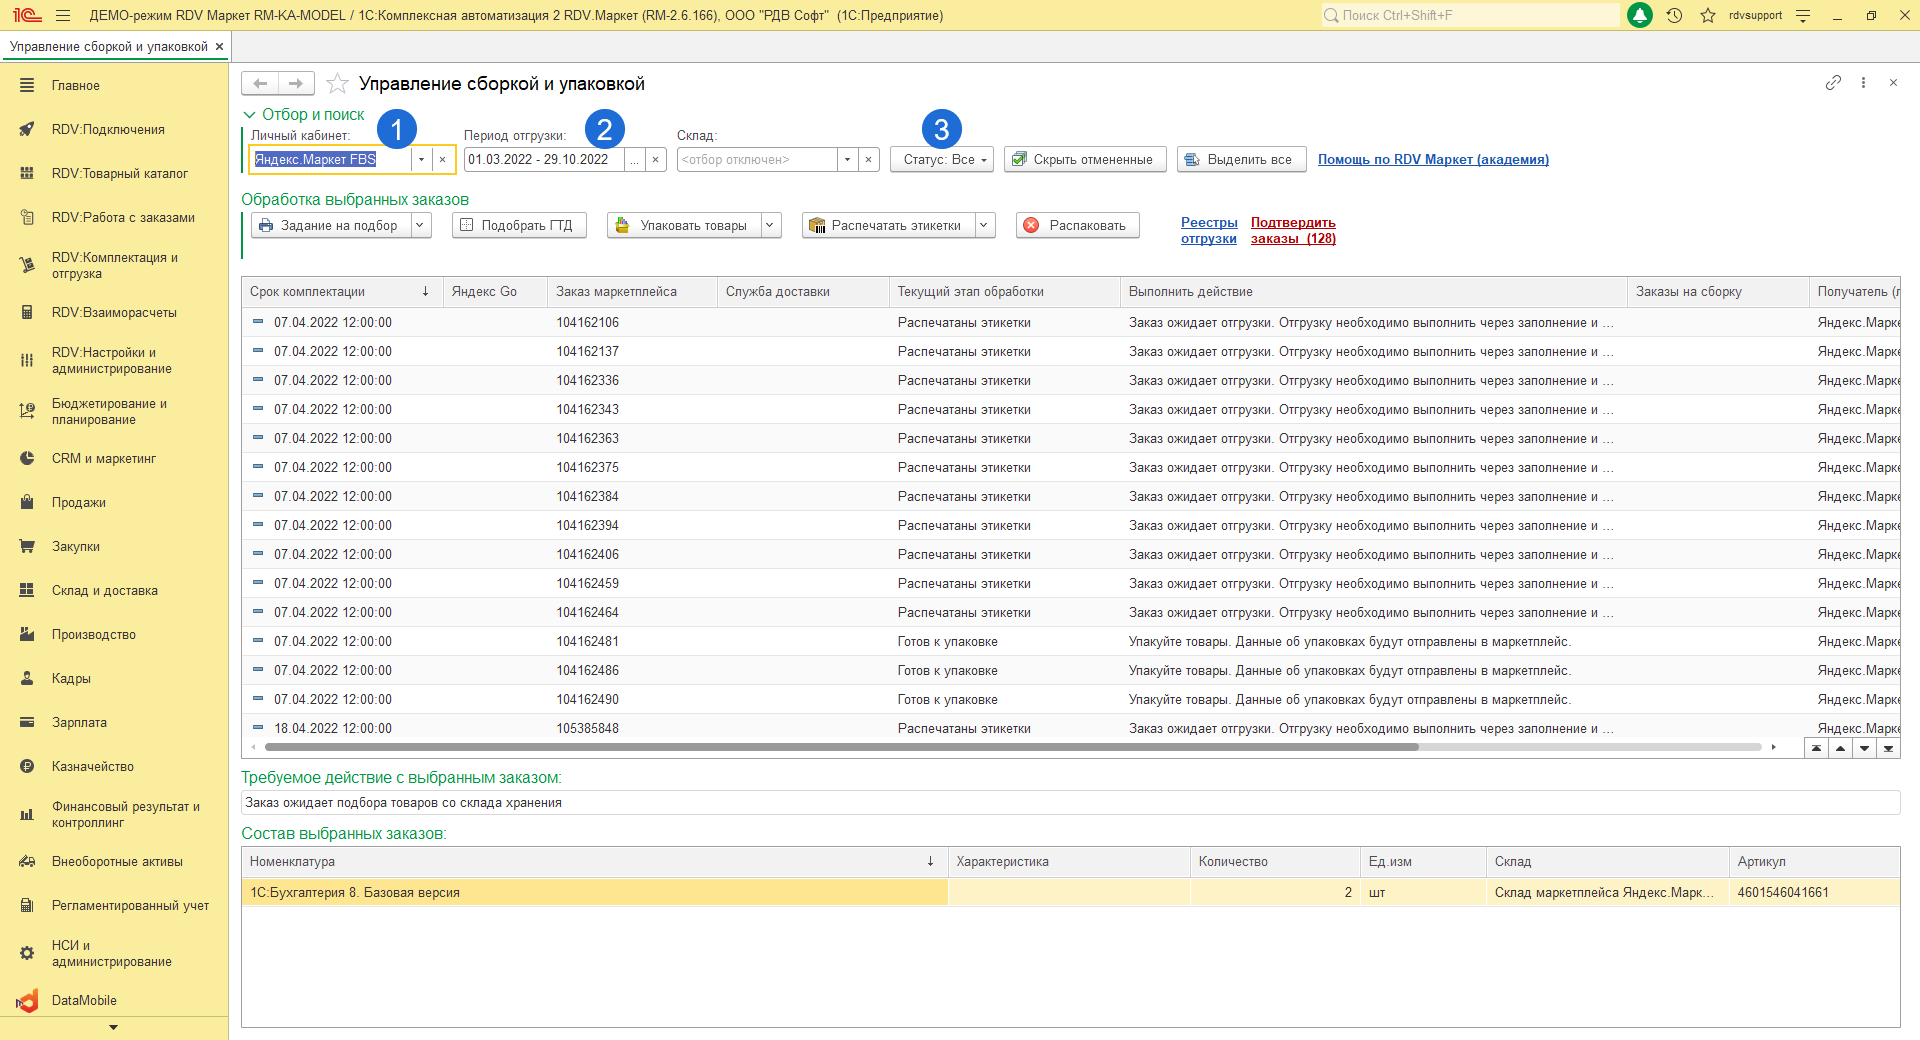This screenshot has width=1920, height=1040.
Task: Select order row 104162106
Action: click(x=587, y=323)
